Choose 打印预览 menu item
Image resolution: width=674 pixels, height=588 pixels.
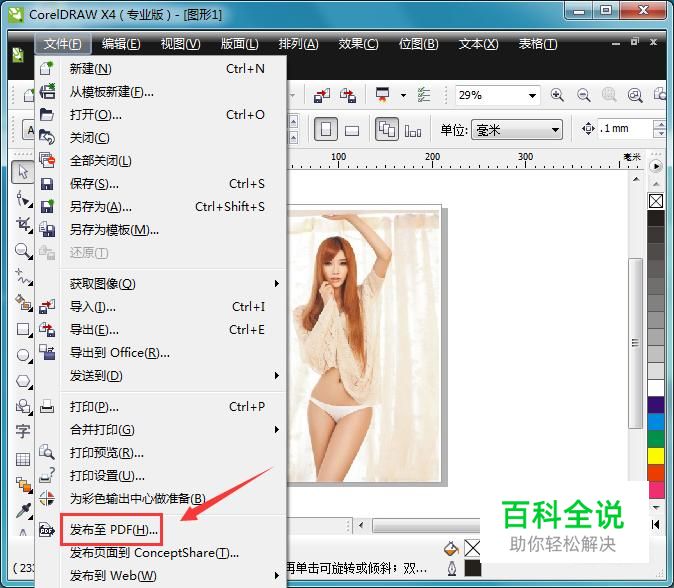[x=161, y=453]
